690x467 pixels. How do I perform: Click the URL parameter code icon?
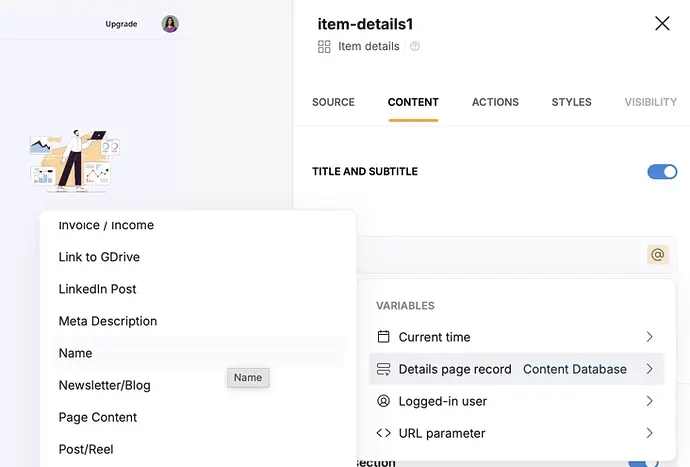point(383,433)
